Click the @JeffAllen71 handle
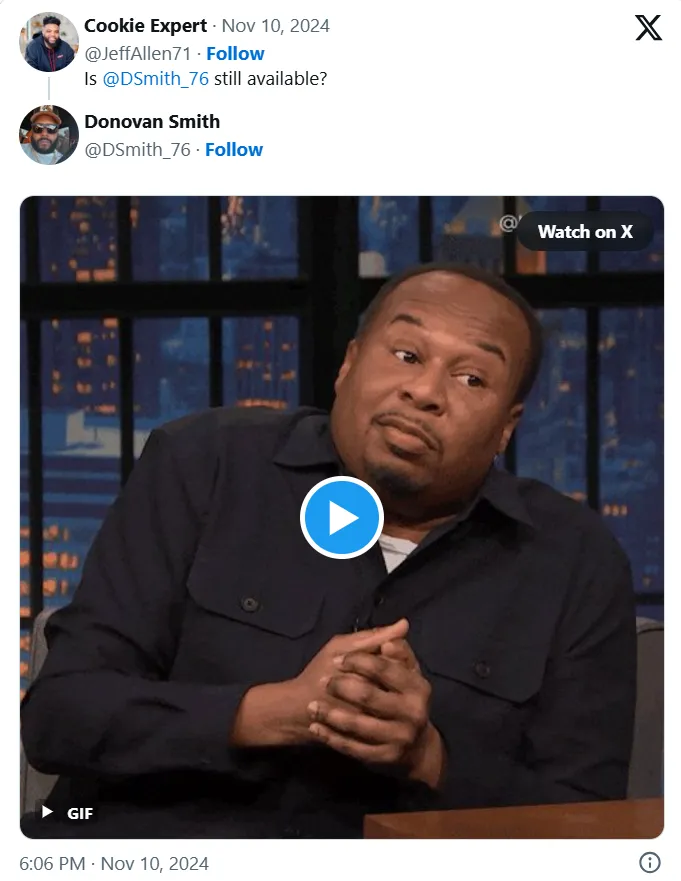The width and height of the screenshot is (681, 881). (138, 53)
